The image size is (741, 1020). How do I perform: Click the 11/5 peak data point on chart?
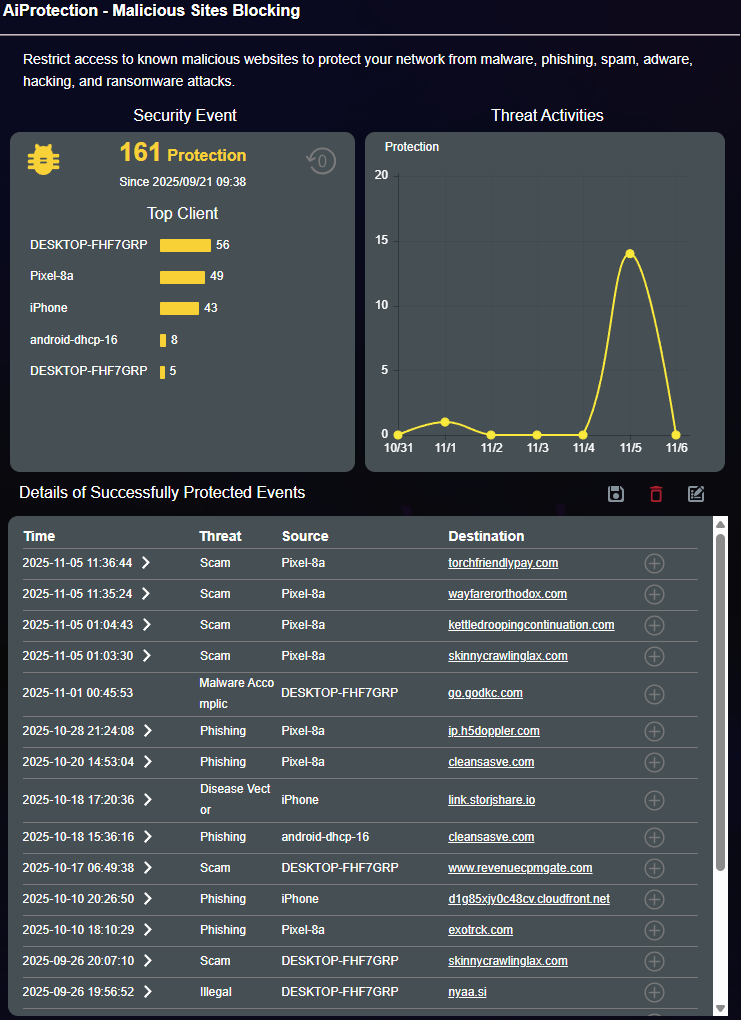point(630,253)
